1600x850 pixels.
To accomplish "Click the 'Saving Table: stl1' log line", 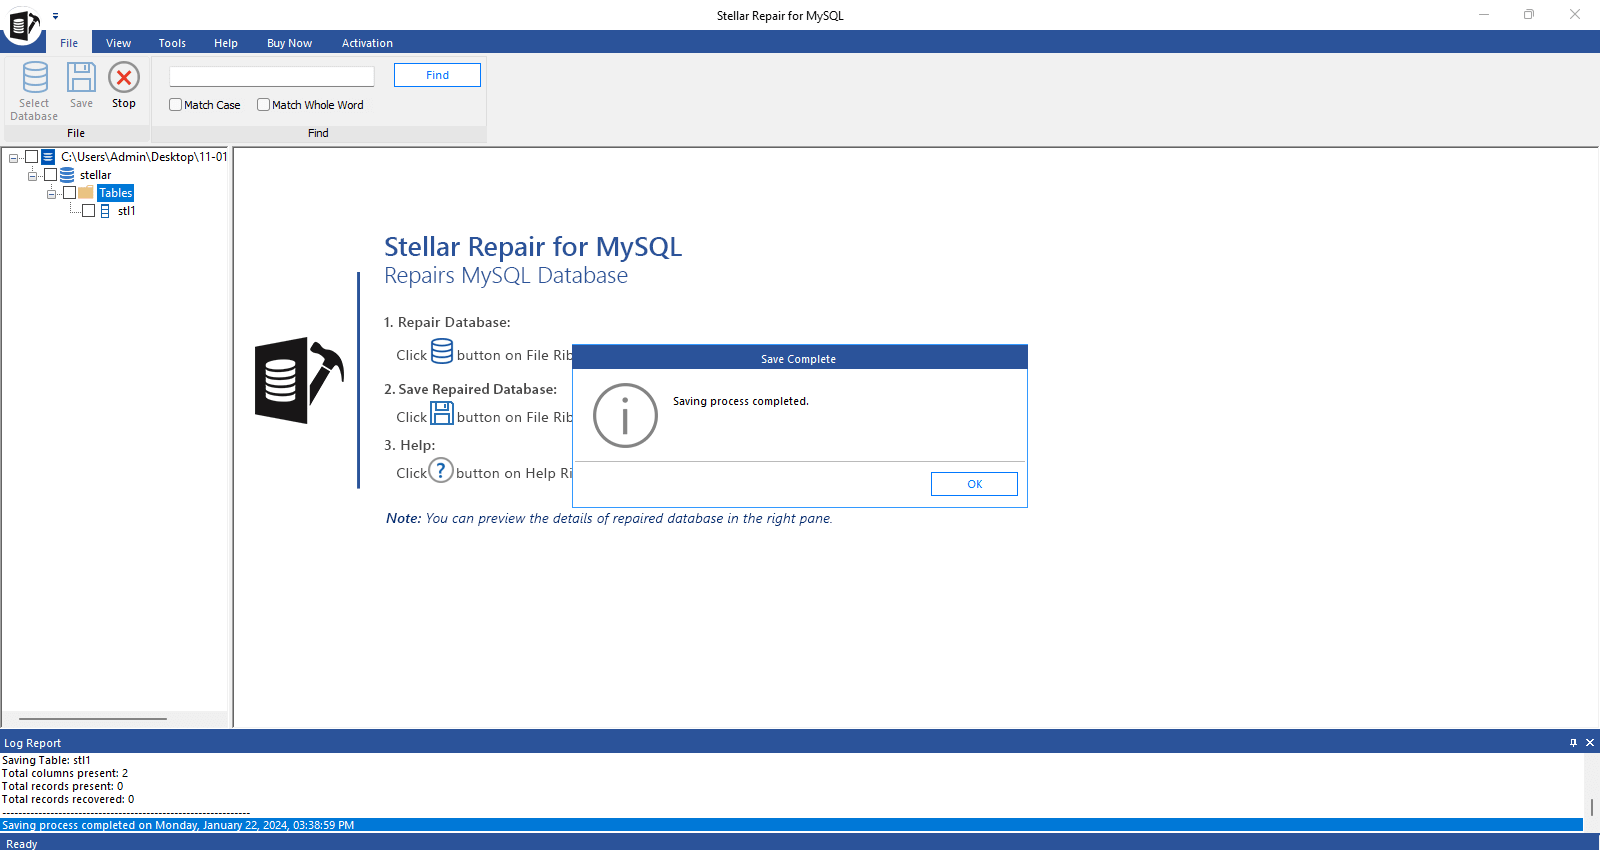I will pos(46,760).
